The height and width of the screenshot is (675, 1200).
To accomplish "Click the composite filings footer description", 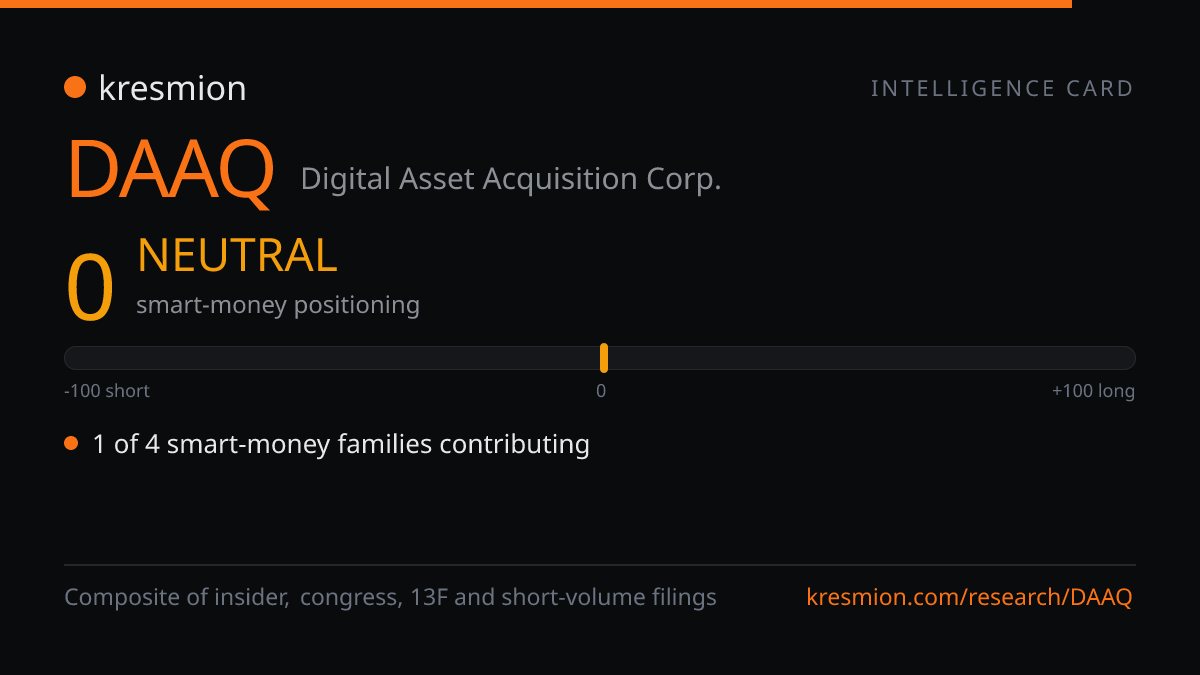I will coord(390,598).
